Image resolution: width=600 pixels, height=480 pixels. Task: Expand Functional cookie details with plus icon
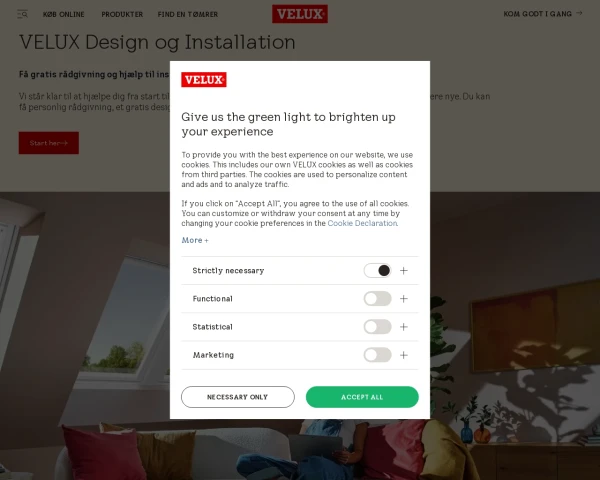[404, 299]
